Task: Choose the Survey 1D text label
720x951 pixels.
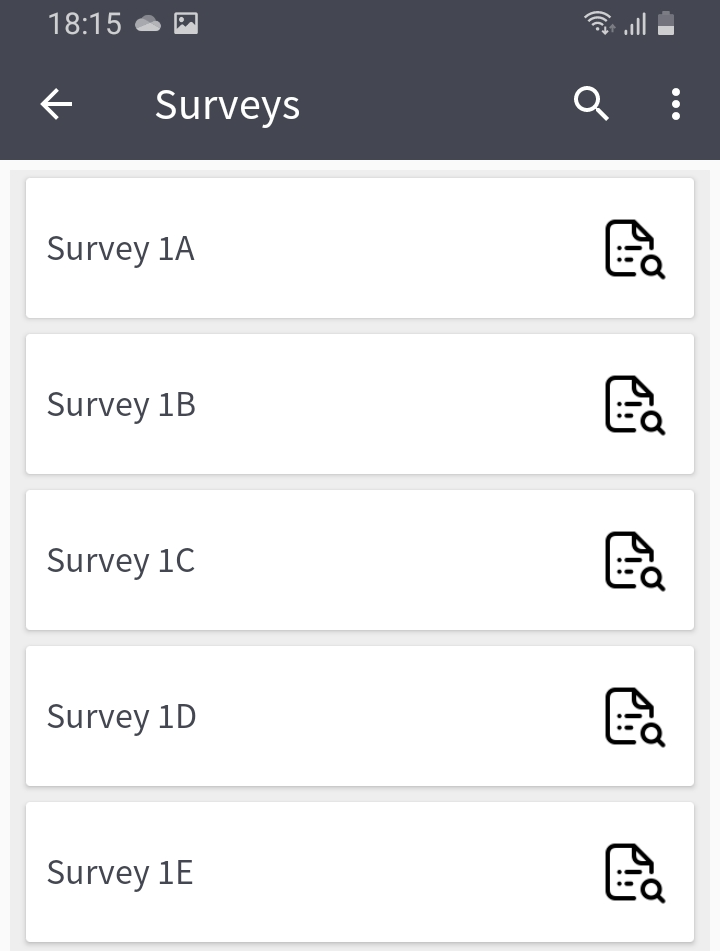Action: point(121,717)
